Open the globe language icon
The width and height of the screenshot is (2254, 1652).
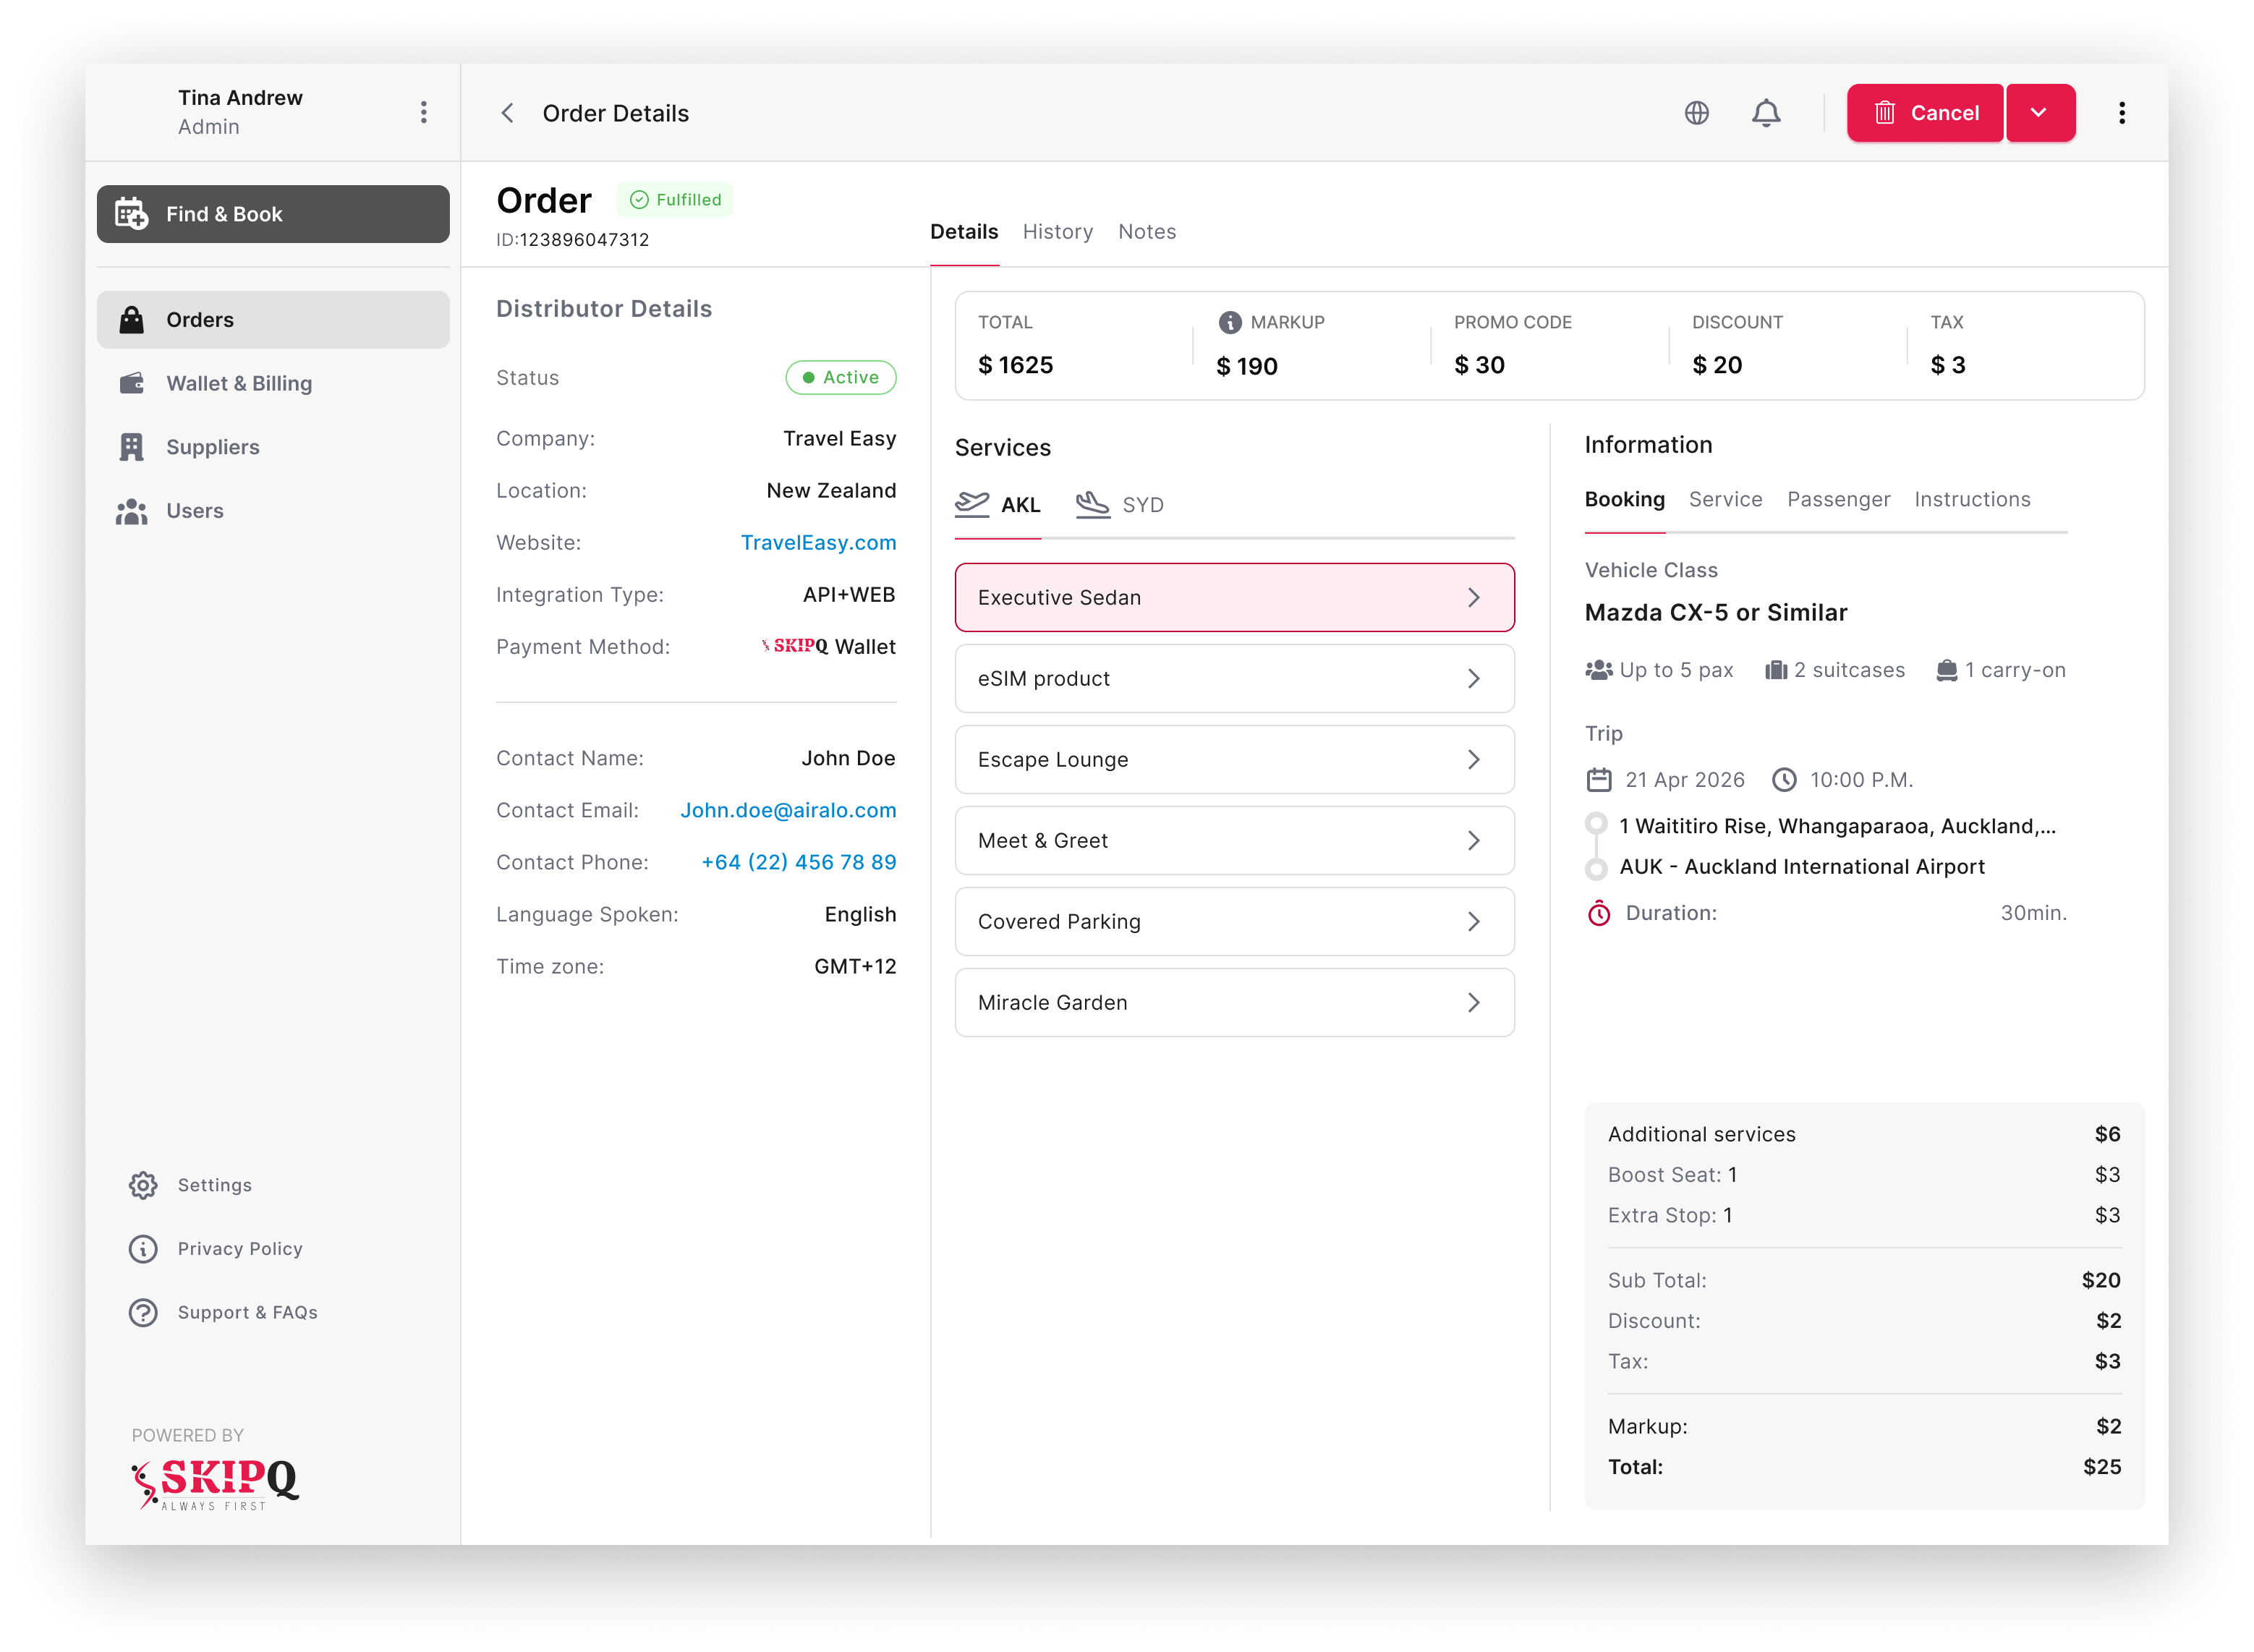pyautogui.click(x=1696, y=113)
